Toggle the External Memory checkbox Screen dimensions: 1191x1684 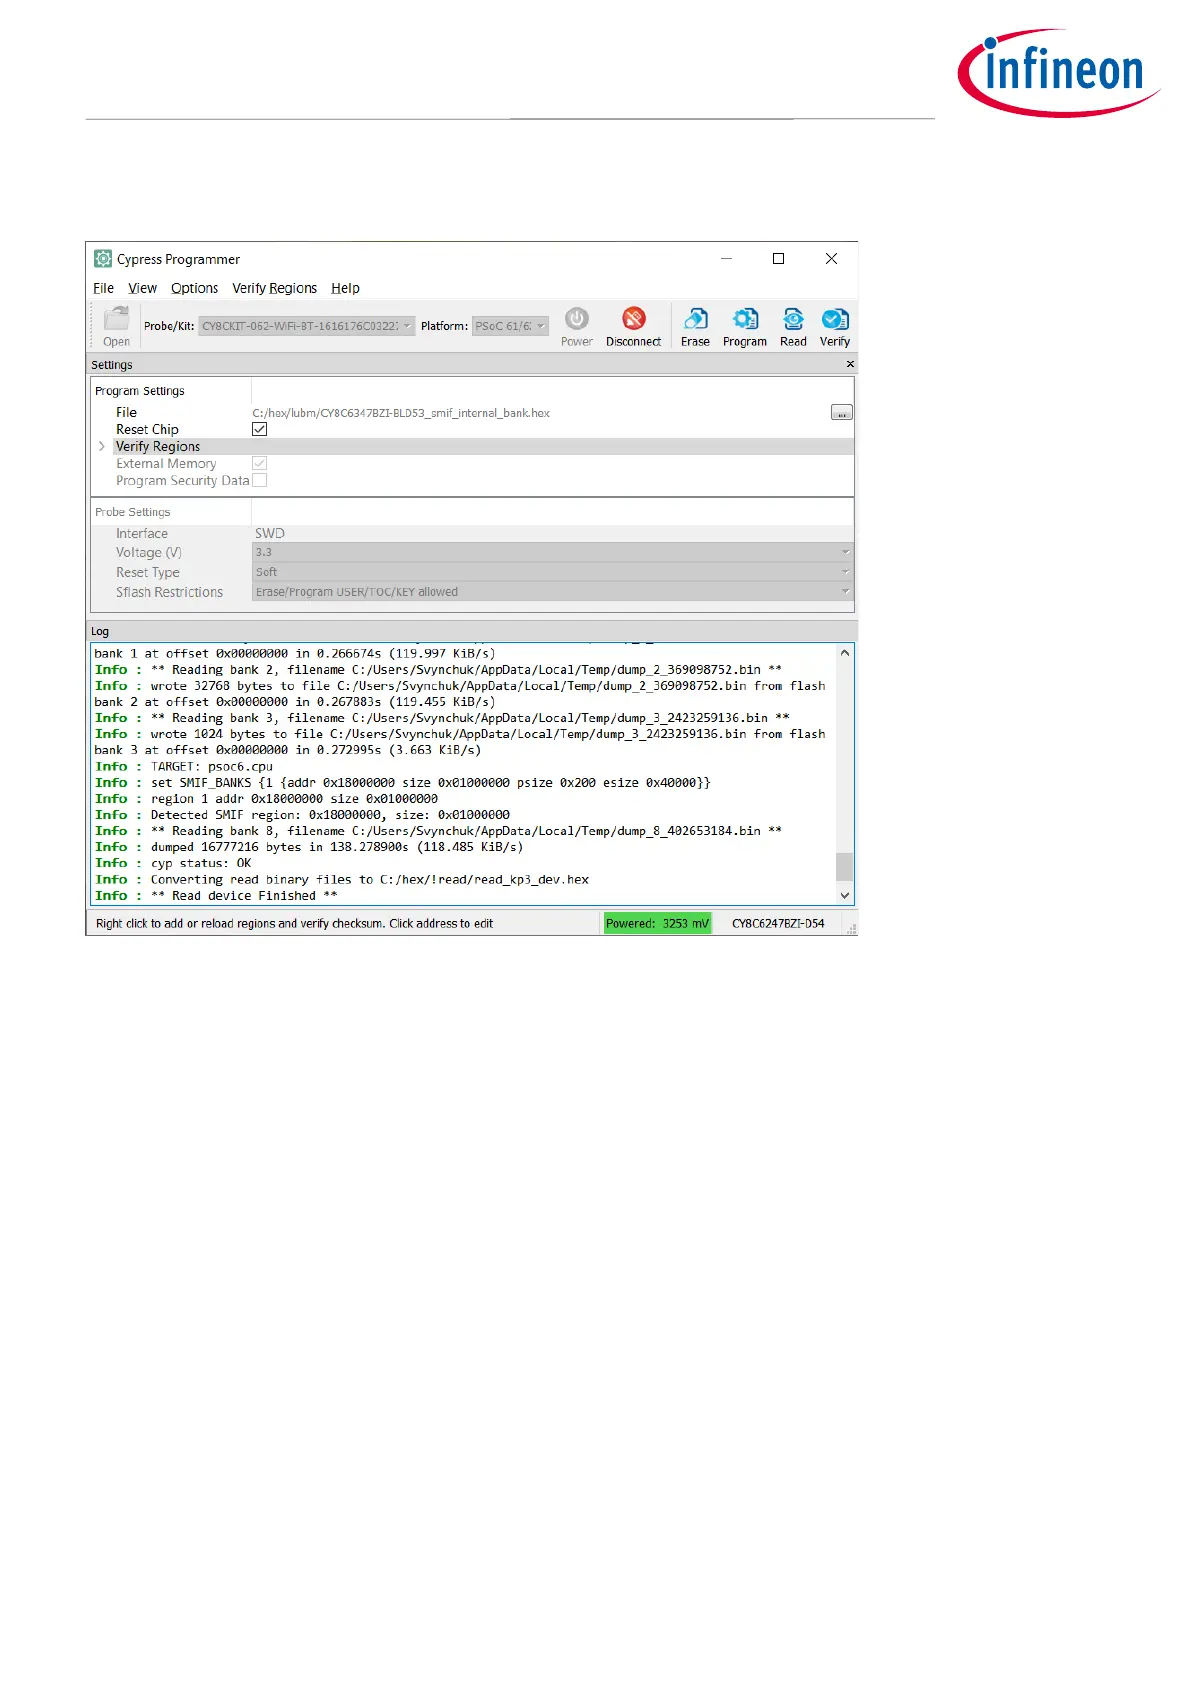pos(259,463)
